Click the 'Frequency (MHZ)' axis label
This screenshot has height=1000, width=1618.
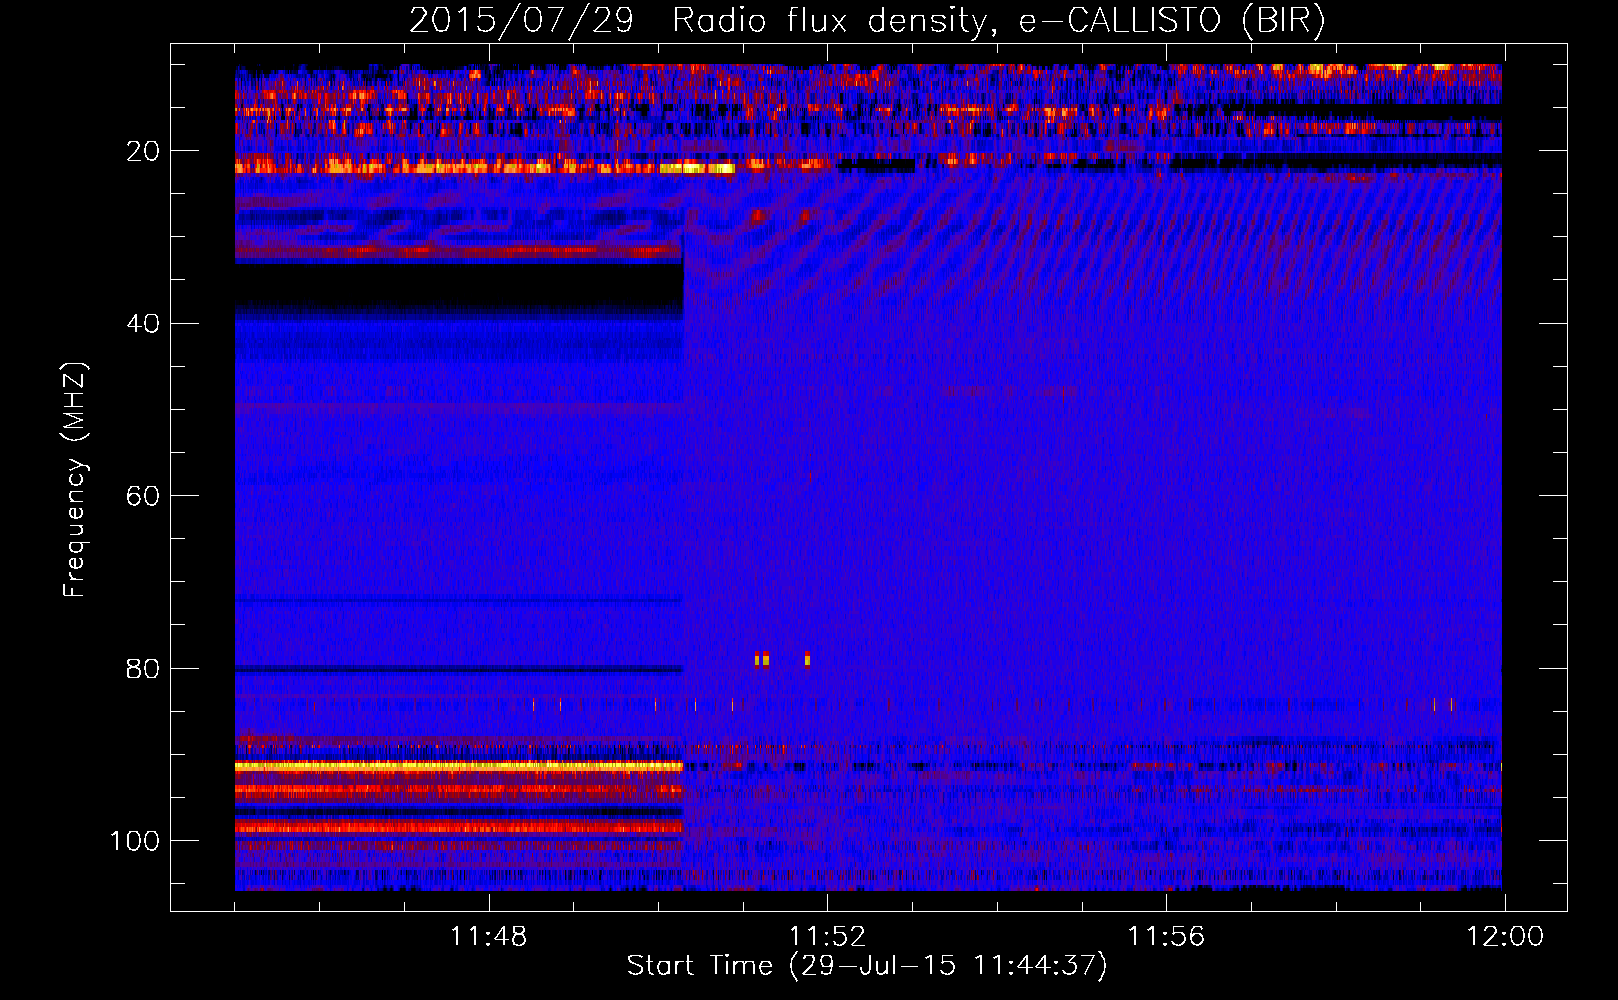coord(75,480)
